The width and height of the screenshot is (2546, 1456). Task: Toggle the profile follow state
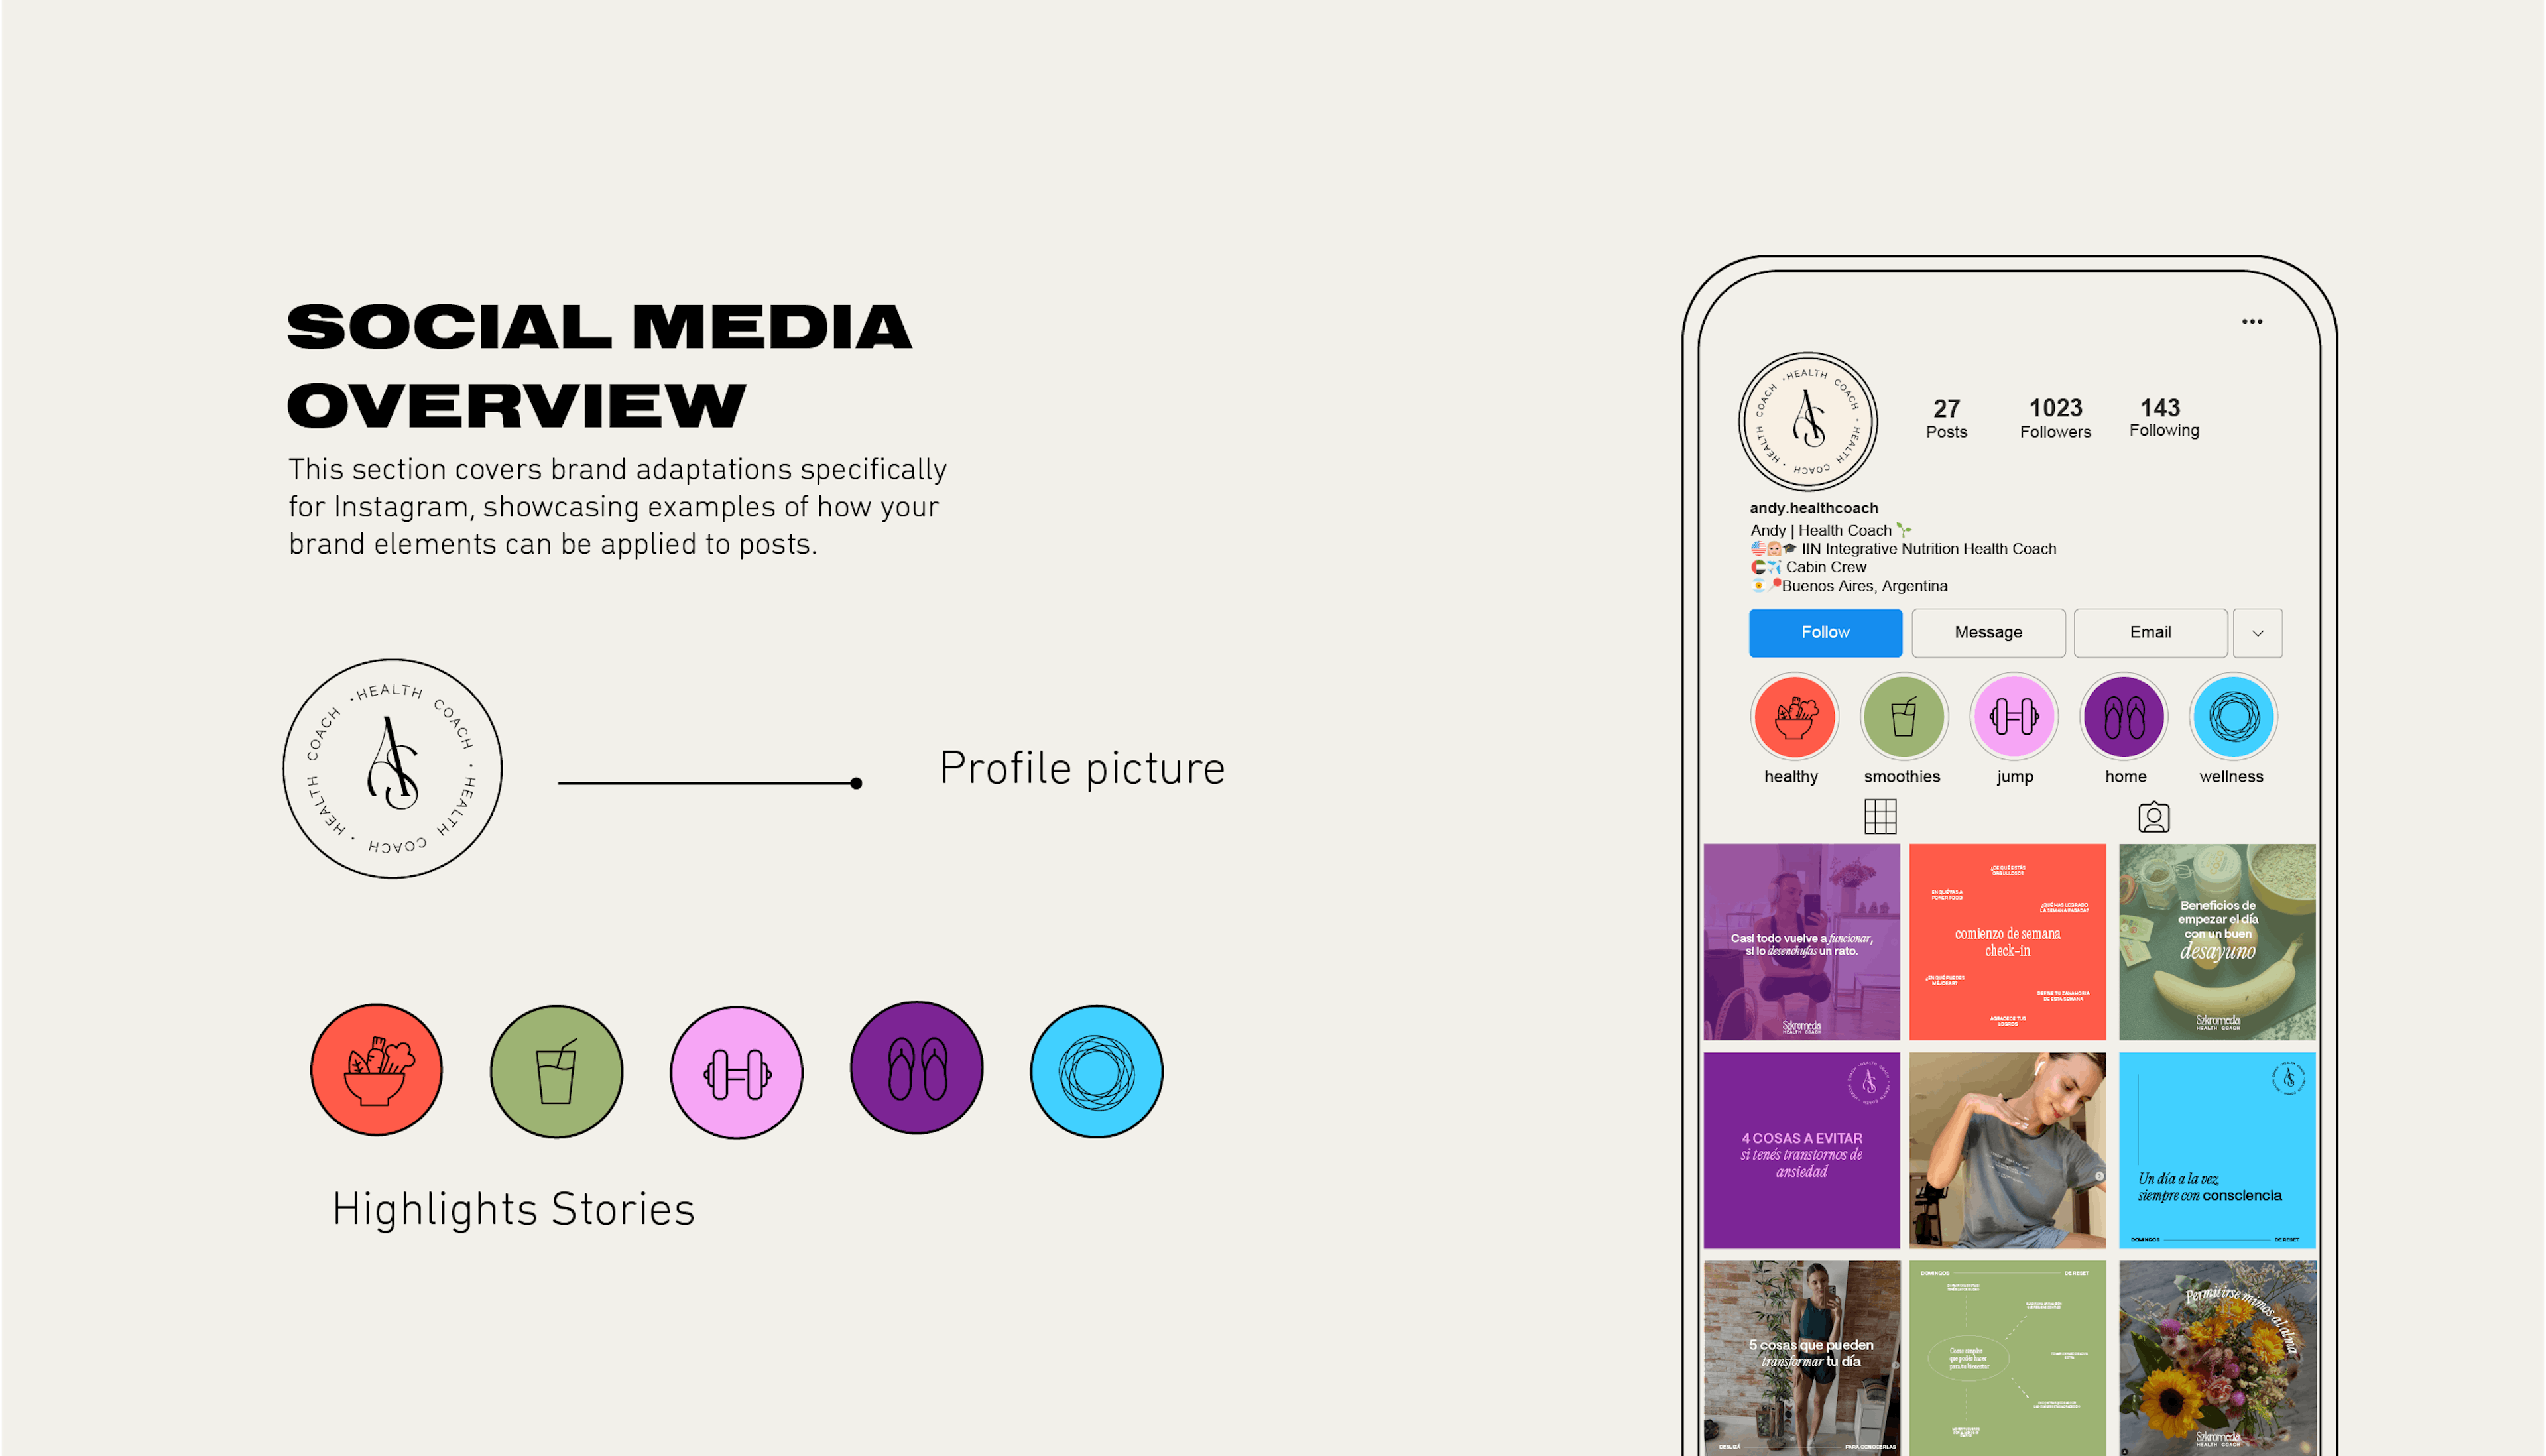click(x=1824, y=631)
